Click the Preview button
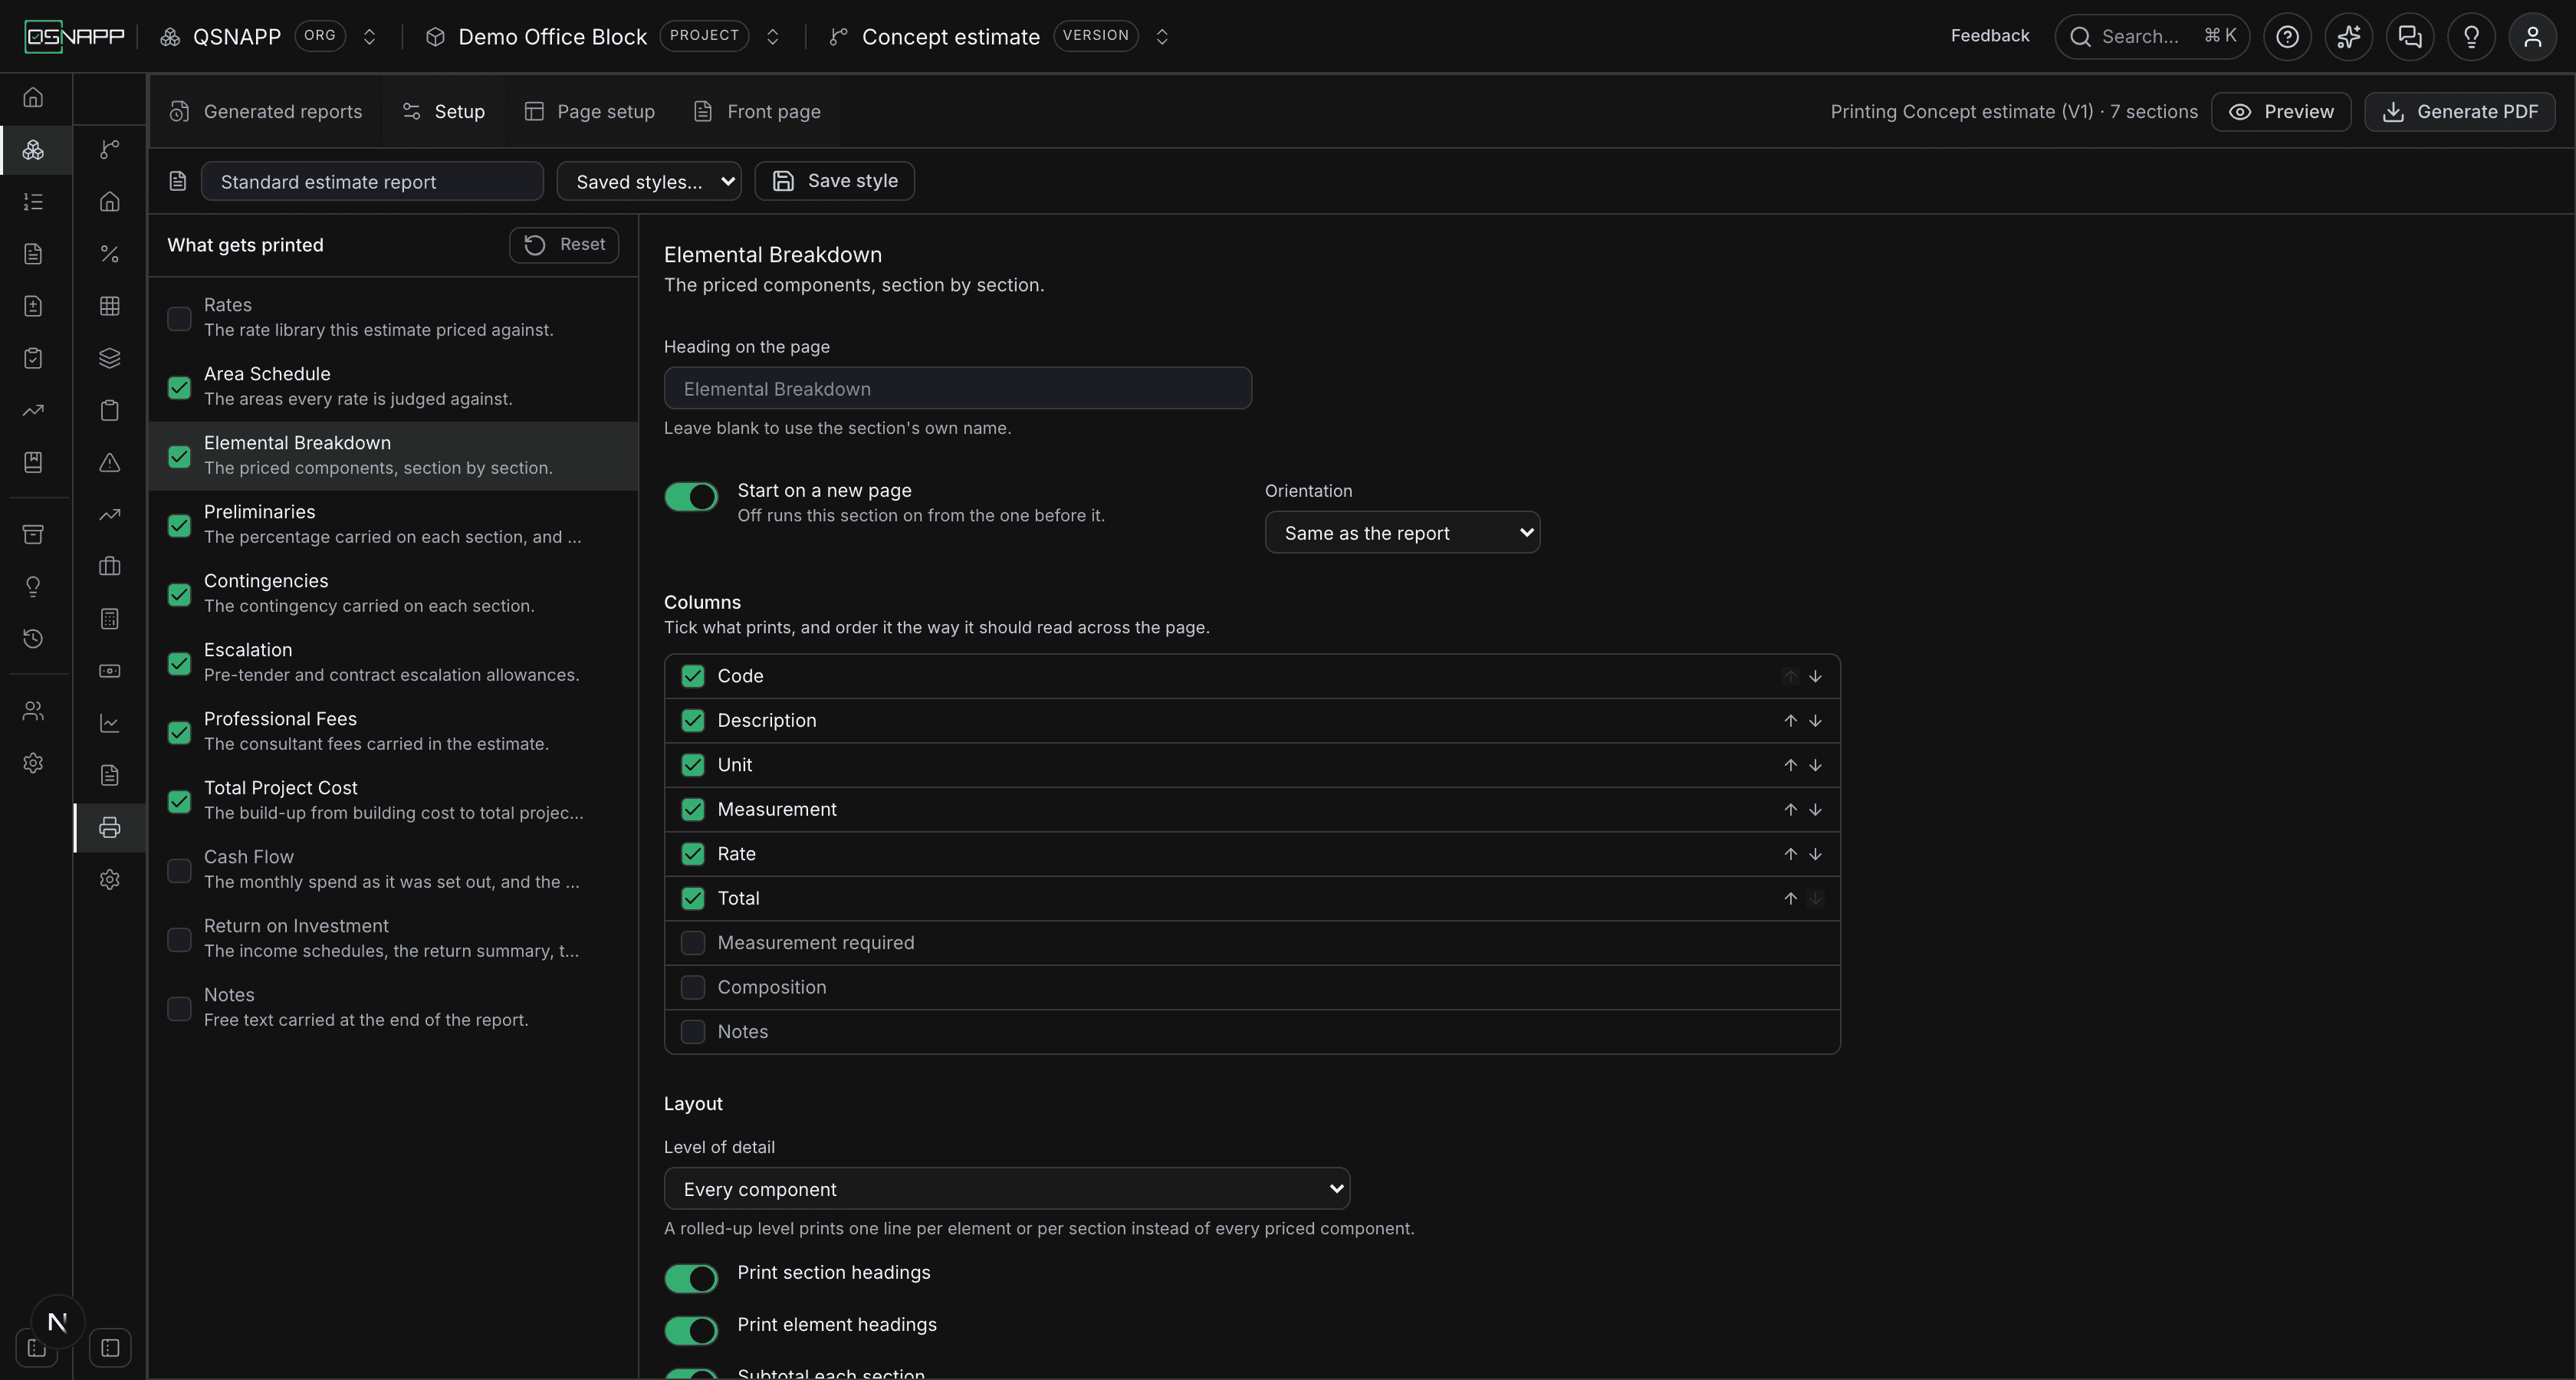 pos(2281,111)
